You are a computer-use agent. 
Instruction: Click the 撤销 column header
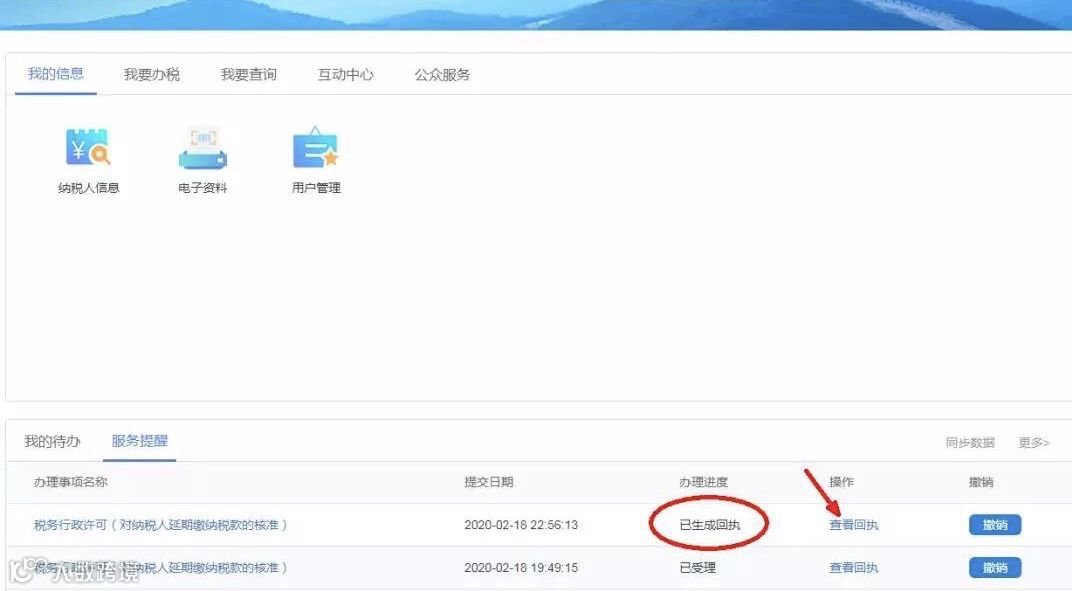click(981, 482)
